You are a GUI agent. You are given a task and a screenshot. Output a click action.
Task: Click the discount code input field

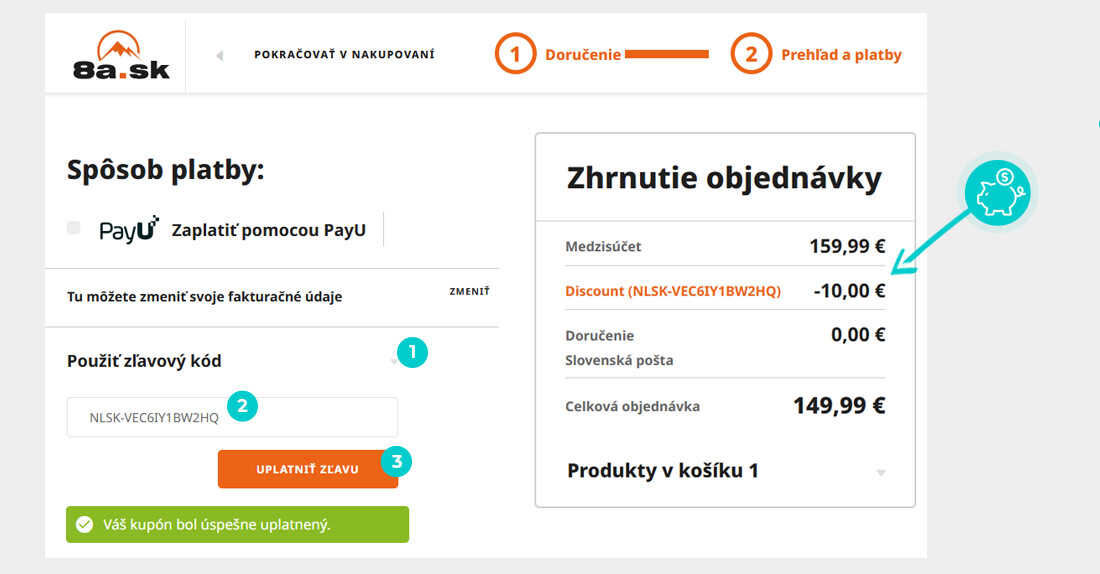(x=232, y=418)
